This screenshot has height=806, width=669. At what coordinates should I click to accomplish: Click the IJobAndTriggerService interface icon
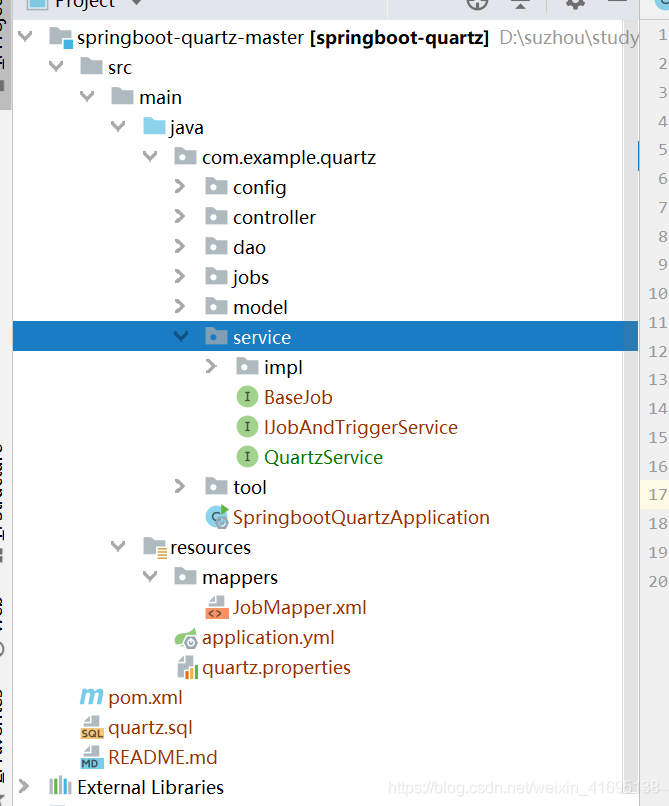(247, 426)
